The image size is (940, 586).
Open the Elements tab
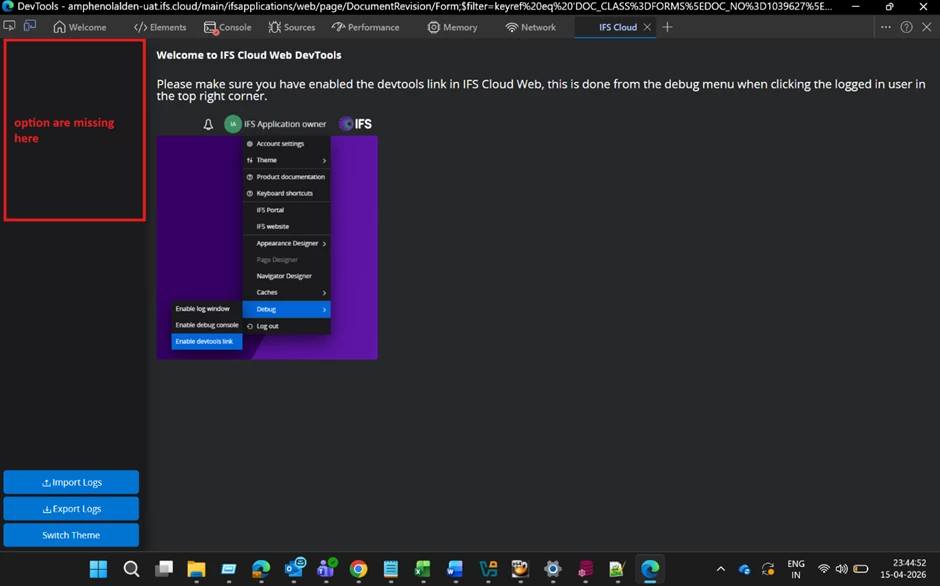point(160,27)
